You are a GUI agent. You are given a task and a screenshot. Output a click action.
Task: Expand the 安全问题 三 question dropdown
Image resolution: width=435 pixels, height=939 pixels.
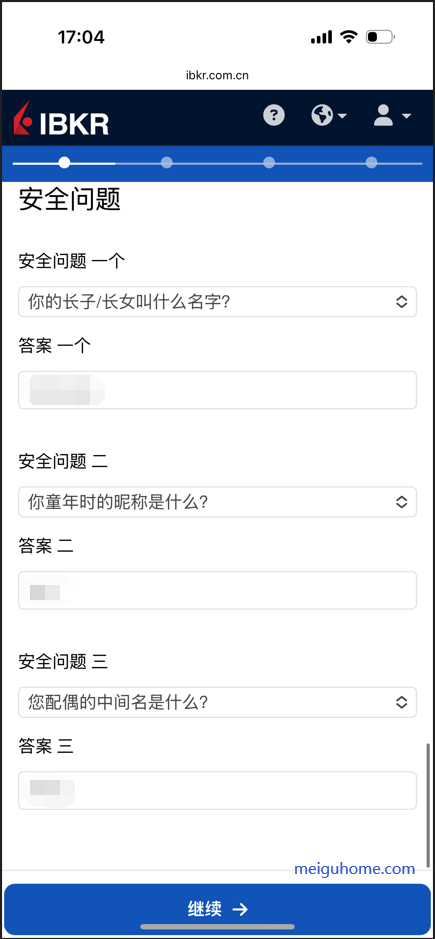(217, 702)
